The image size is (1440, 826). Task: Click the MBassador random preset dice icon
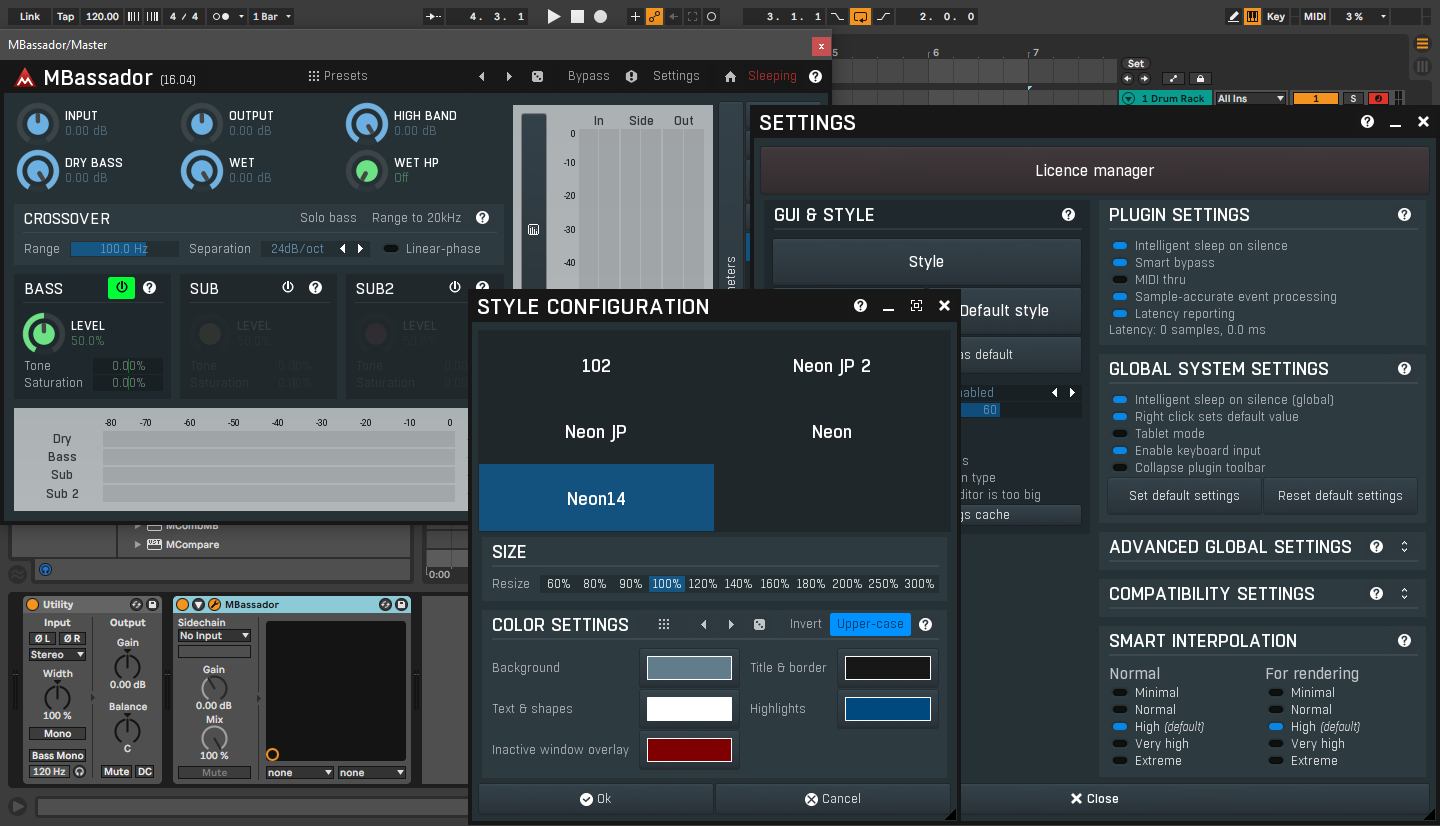tap(537, 77)
